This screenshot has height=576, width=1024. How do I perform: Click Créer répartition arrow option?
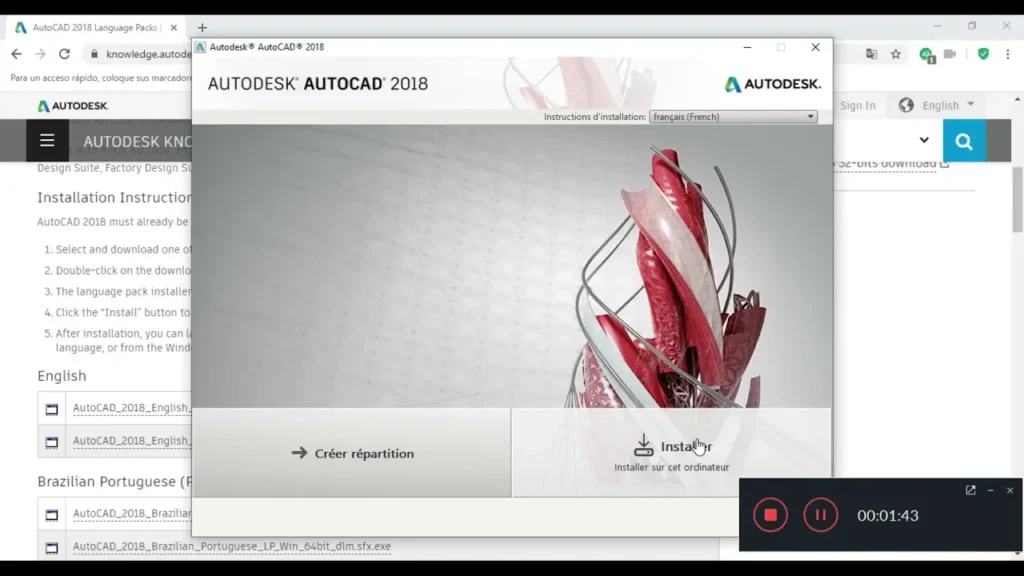tap(351, 453)
